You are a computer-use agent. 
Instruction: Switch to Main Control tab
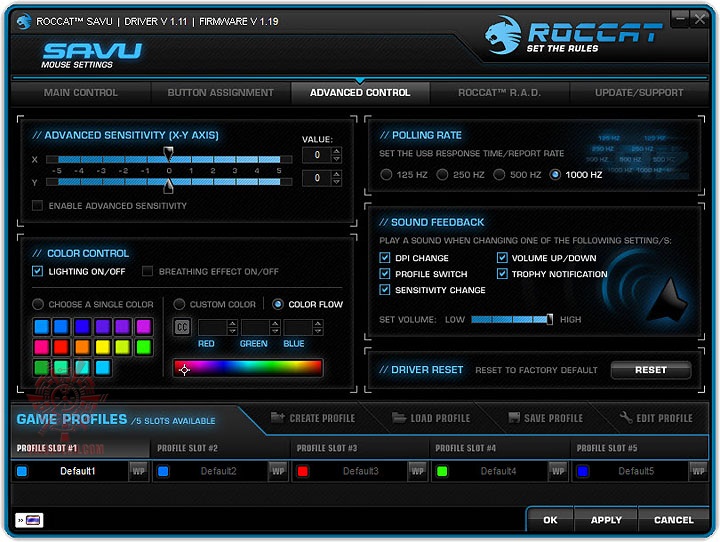click(x=81, y=93)
